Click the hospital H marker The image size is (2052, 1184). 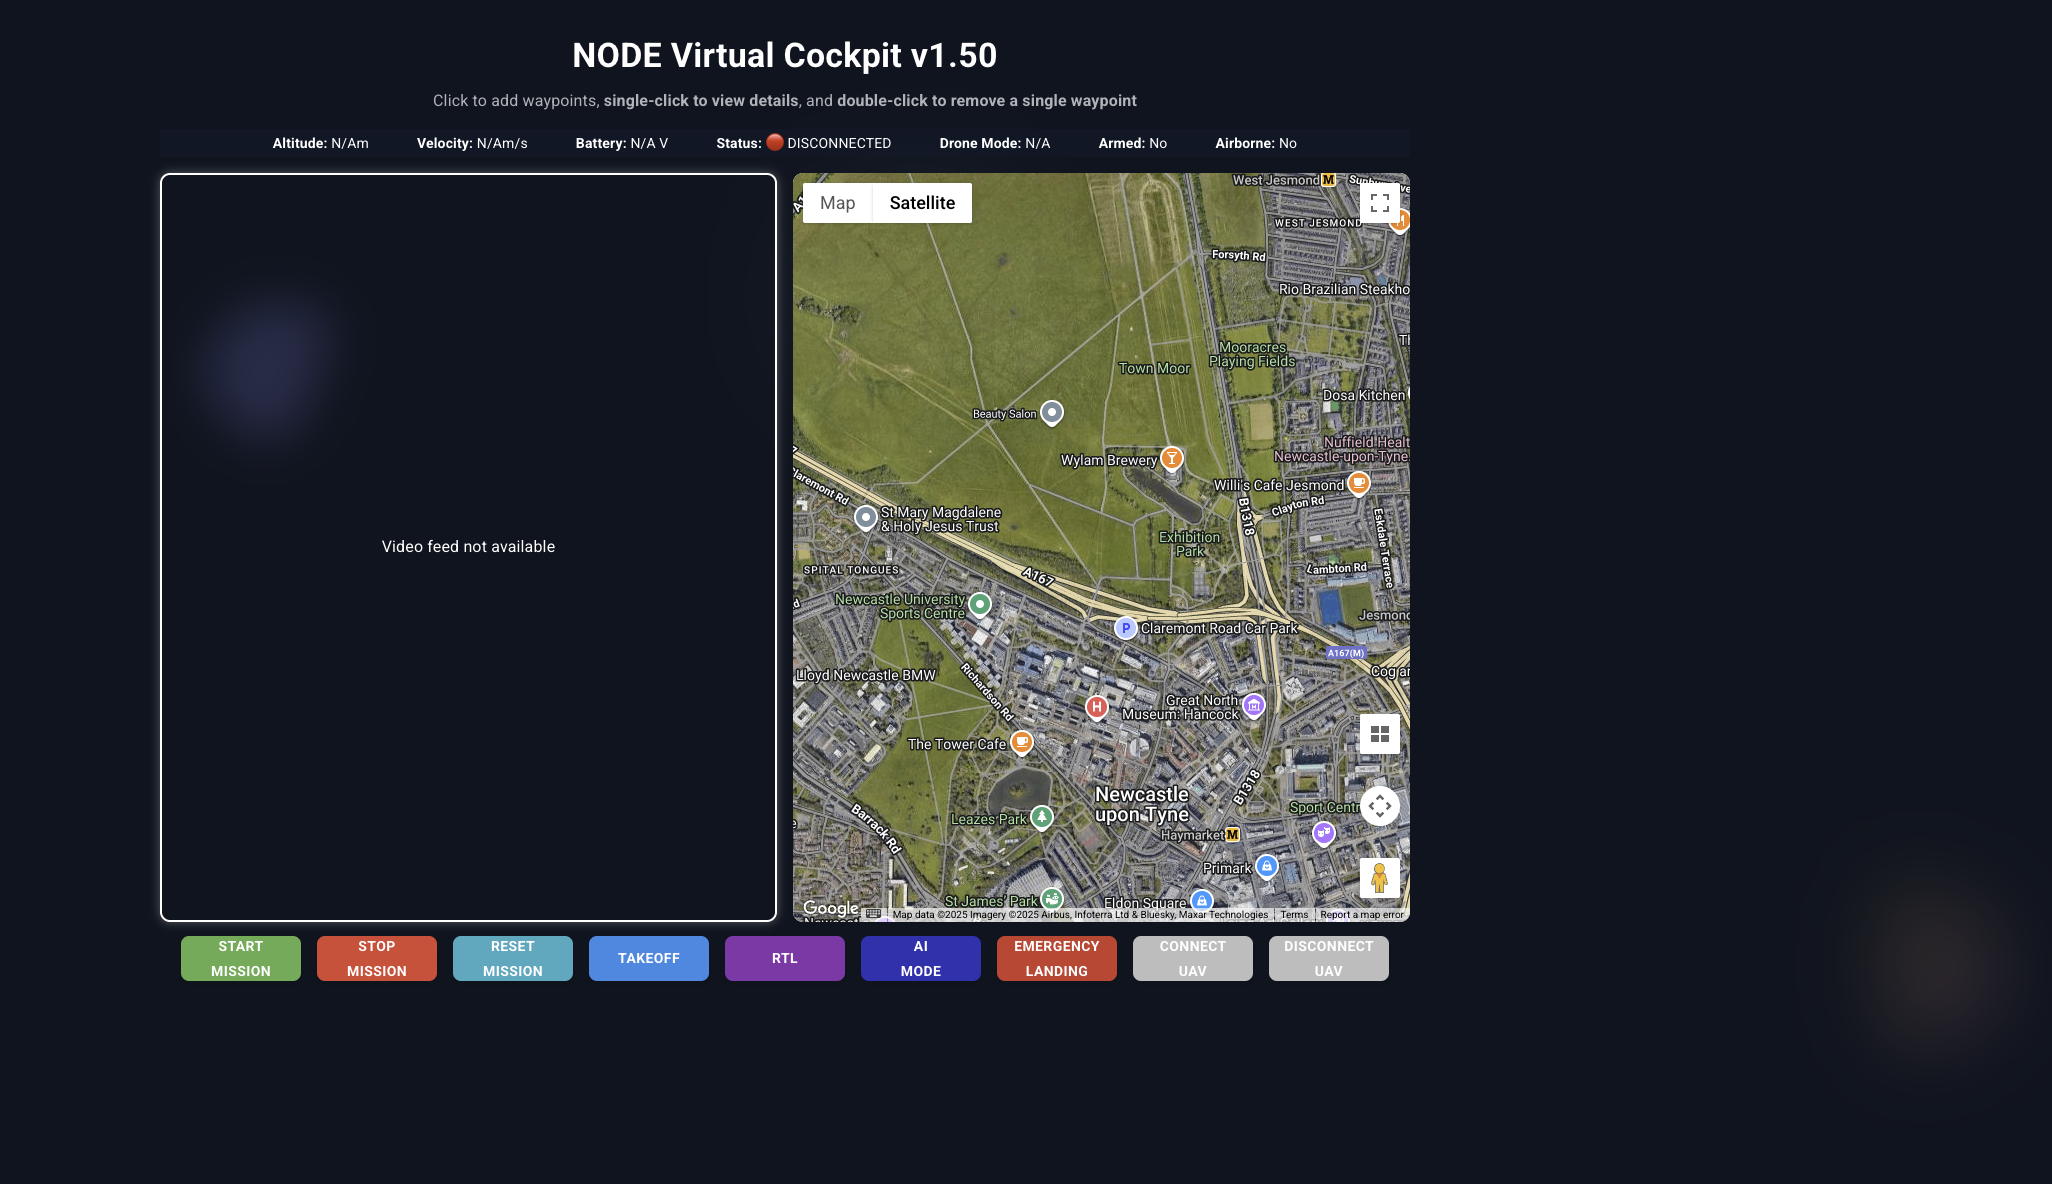pos(1096,707)
